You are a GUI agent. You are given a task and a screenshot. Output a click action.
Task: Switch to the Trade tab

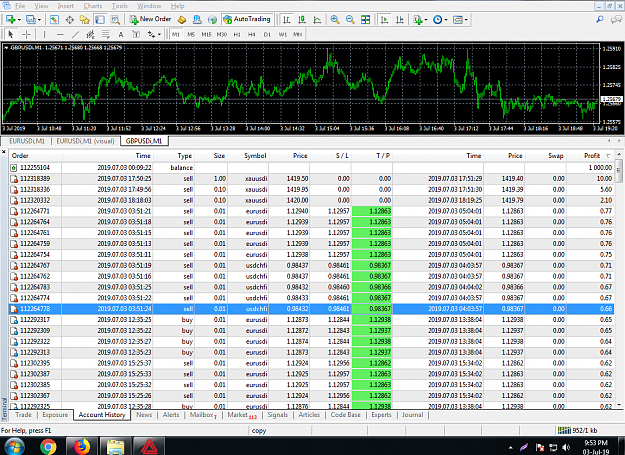[x=24, y=415]
